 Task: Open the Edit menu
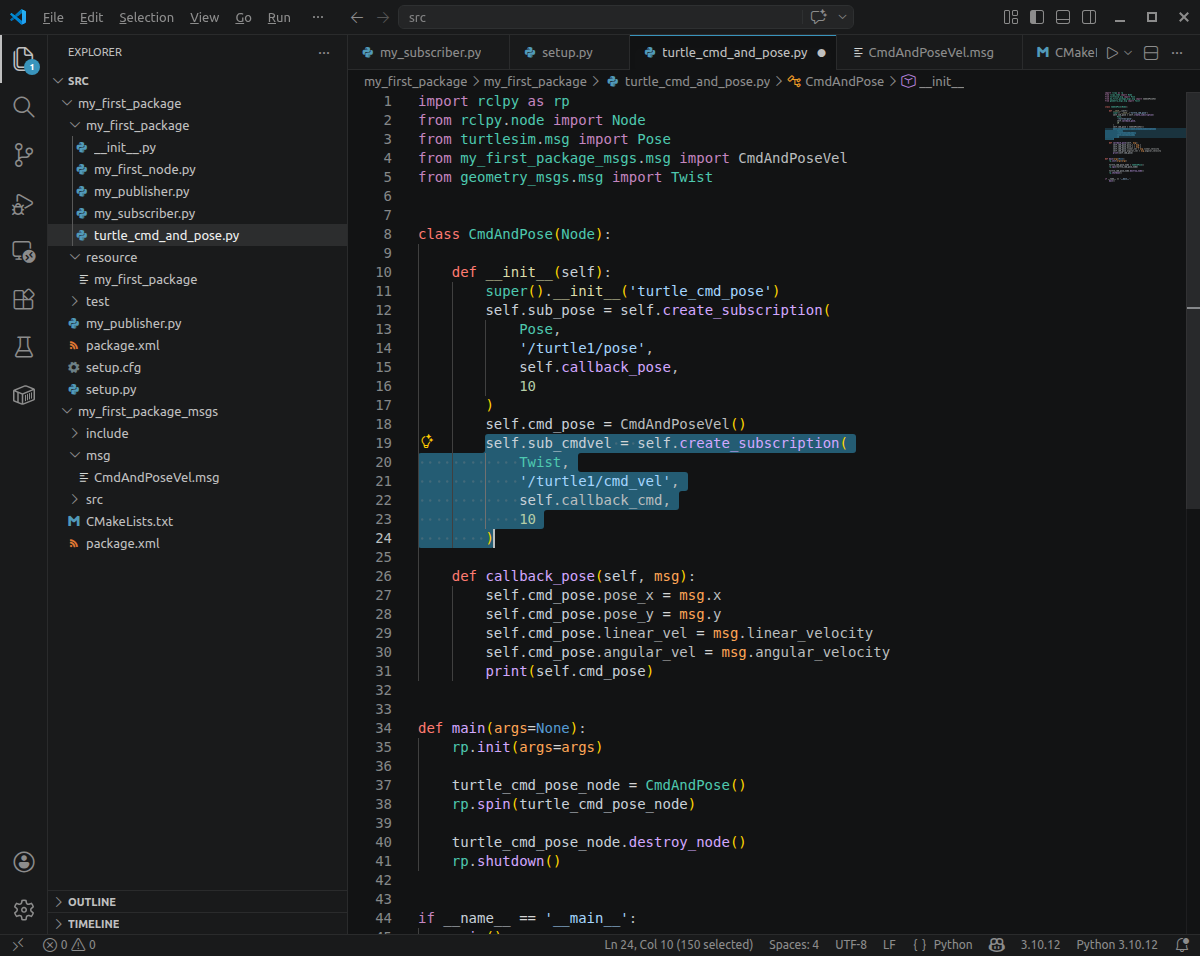coord(91,18)
